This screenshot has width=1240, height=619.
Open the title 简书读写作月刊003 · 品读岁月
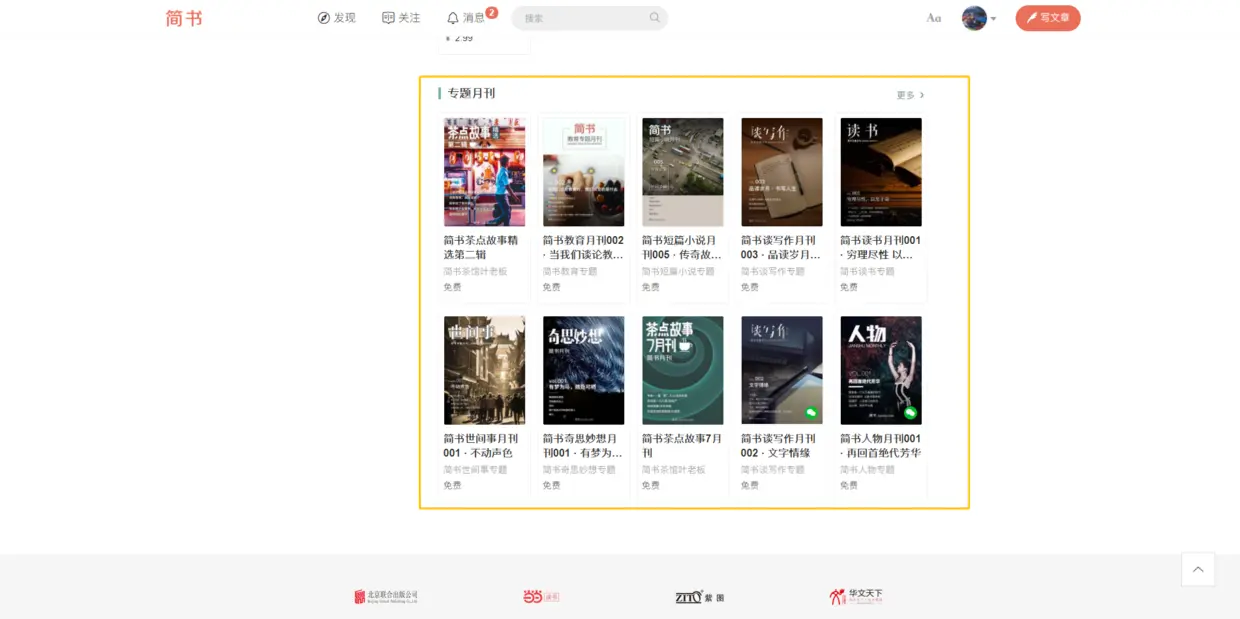(781, 249)
